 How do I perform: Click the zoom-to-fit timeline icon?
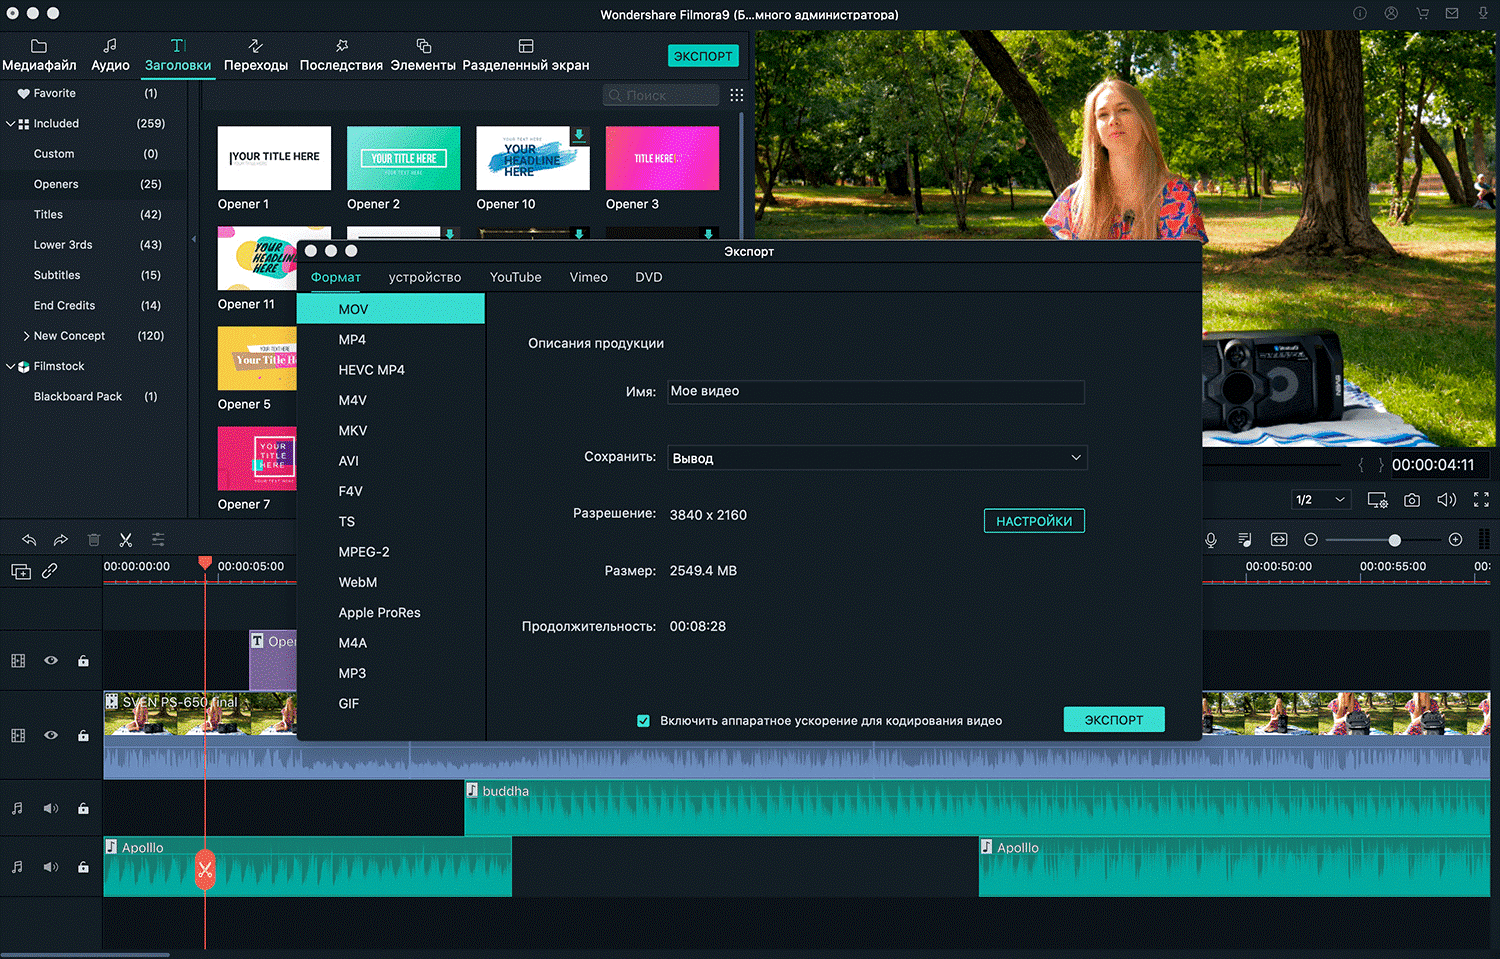coord(1279,540)
